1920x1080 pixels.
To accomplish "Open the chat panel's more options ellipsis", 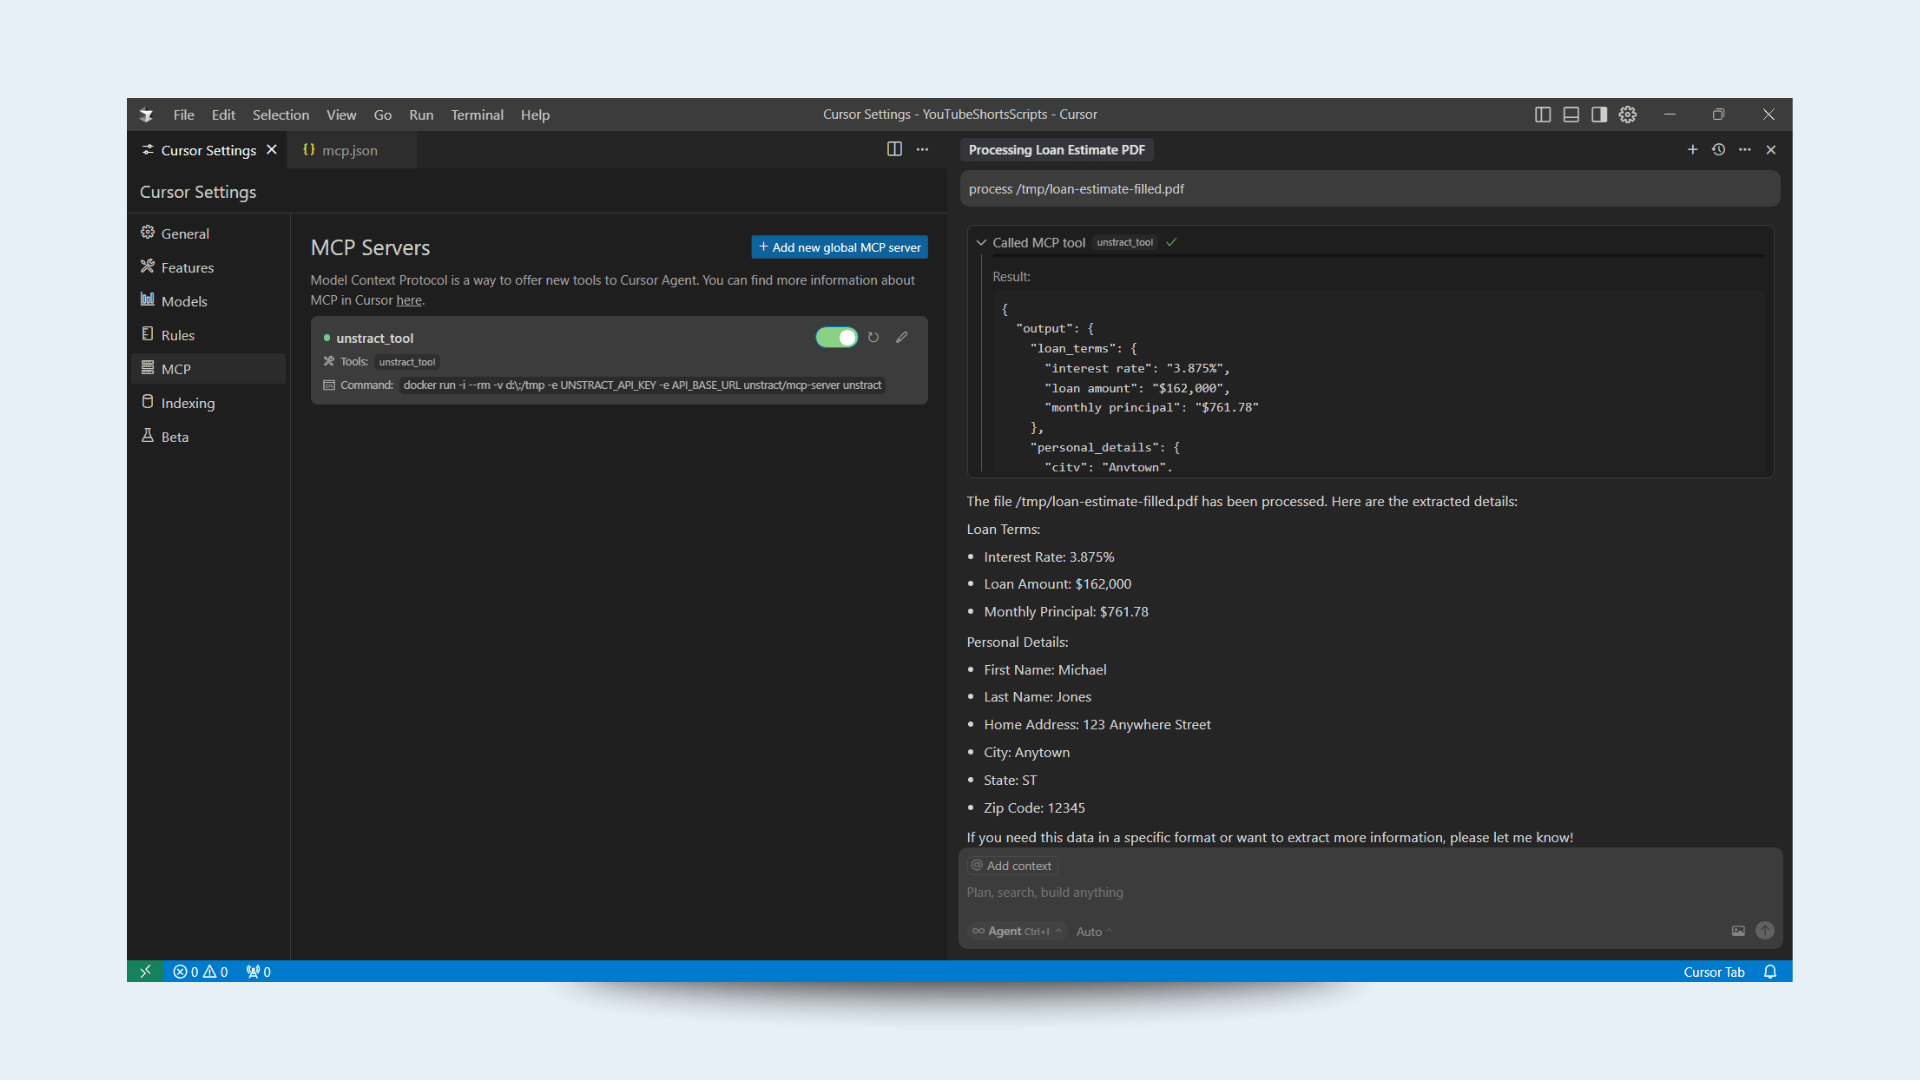I will pyautogui.click(x=1745, y=149).
